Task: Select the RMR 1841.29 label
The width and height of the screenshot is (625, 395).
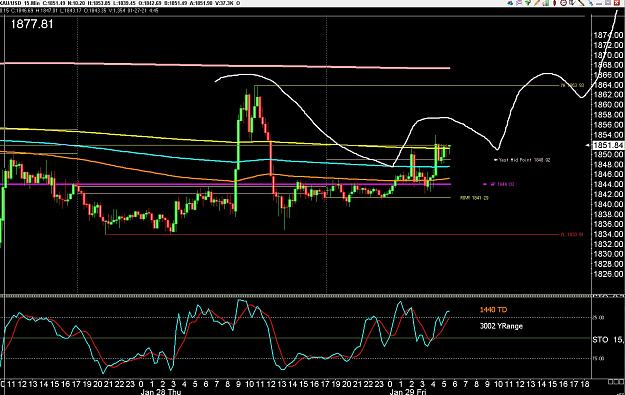Action: coord(474,198)
